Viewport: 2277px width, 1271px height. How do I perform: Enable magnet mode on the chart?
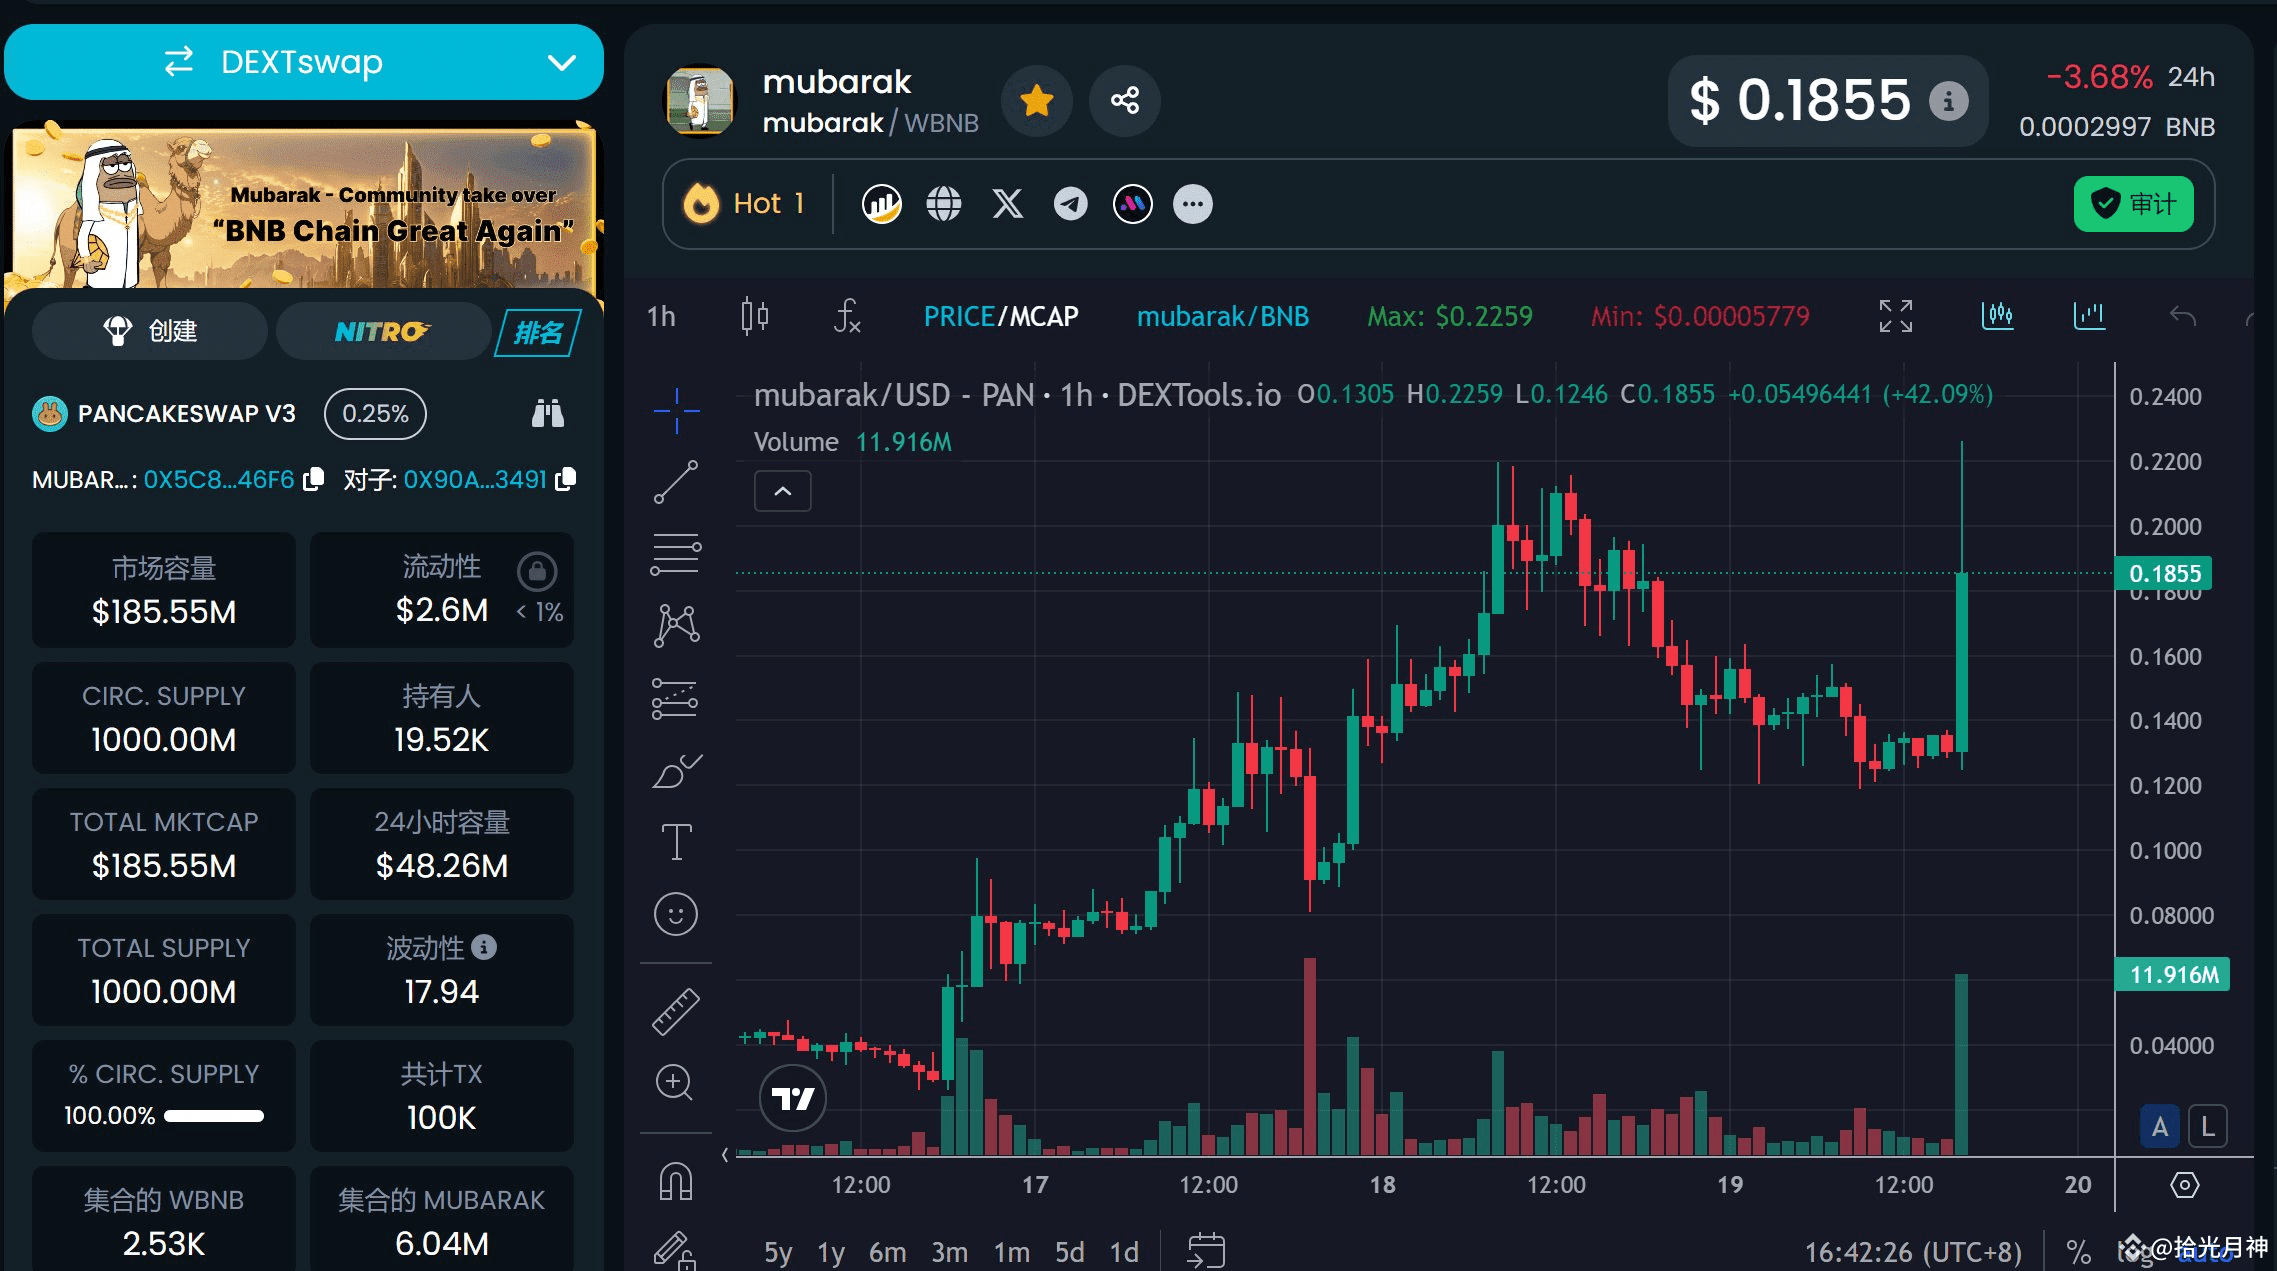click(677, 1181)
